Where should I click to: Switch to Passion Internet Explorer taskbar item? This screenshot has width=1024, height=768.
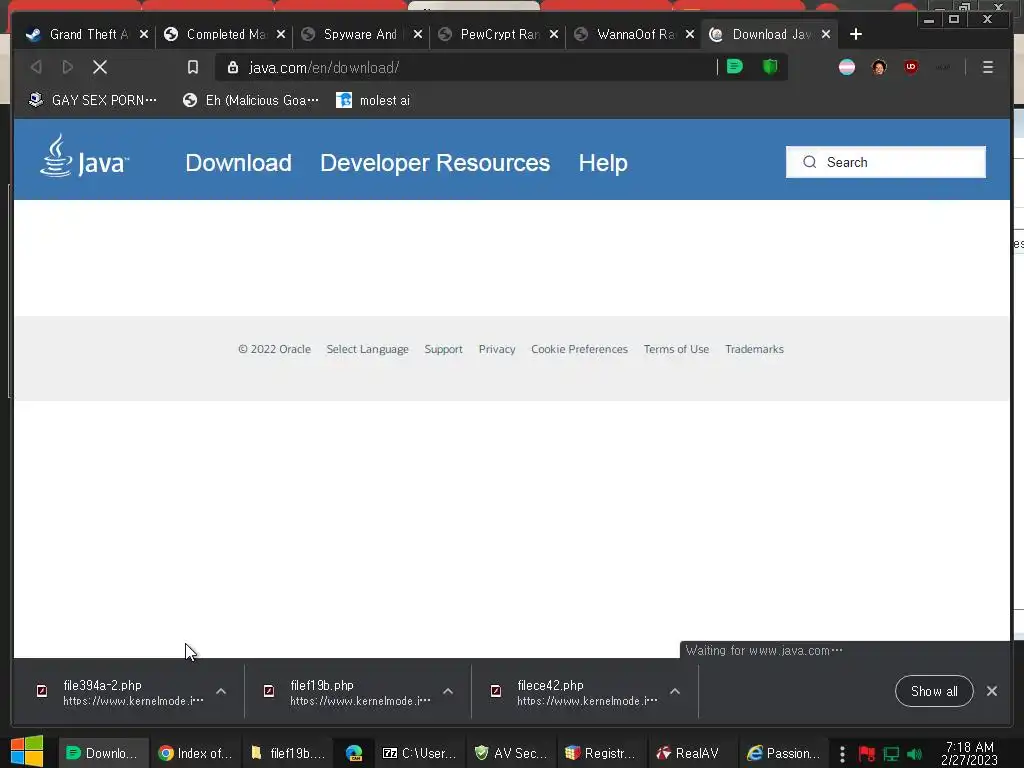pos(783,753)
